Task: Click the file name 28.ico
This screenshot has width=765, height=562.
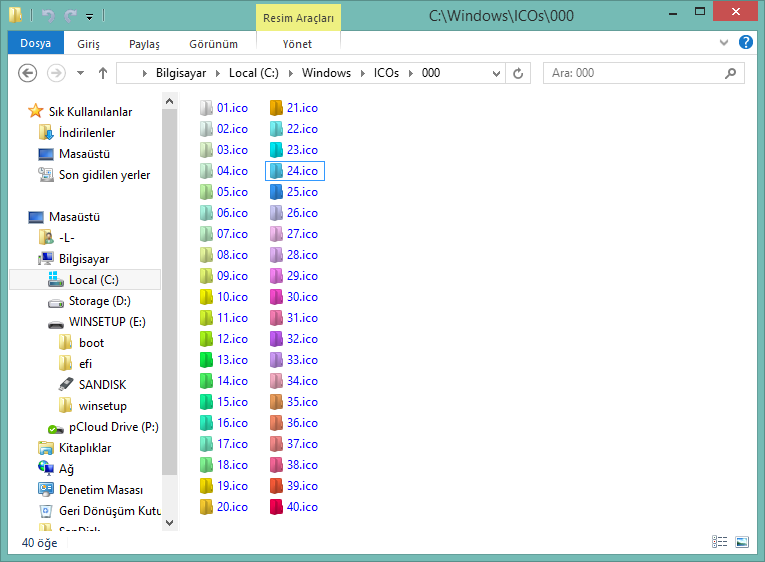Action: (x=302, y=255)
